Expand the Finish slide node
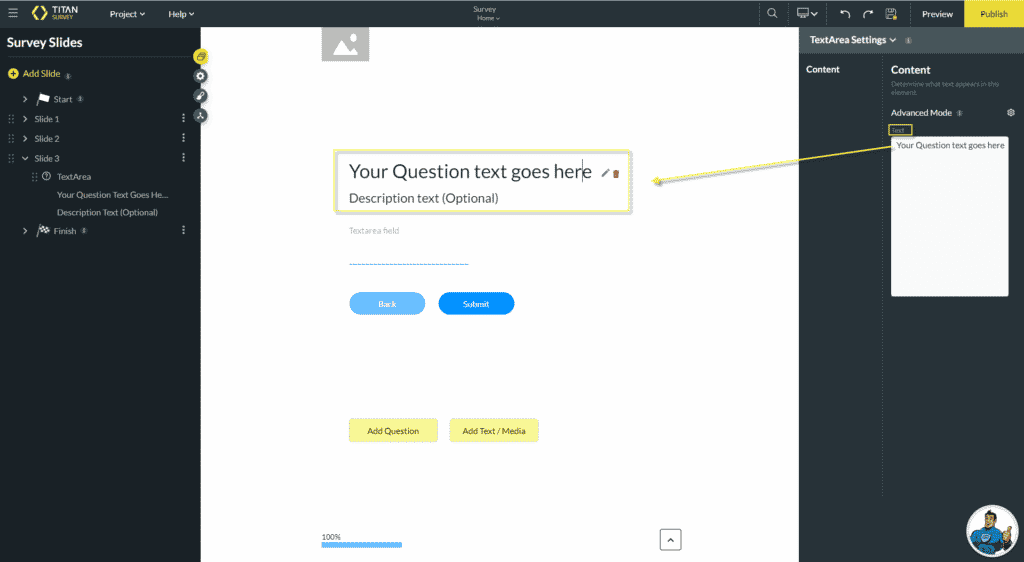Viewport: 1024px width, 562px height. click(25, 230)
